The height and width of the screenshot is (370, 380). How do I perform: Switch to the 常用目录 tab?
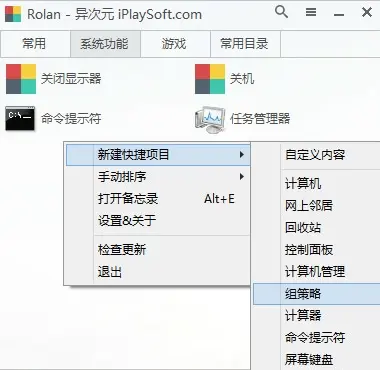click(245, 44)
